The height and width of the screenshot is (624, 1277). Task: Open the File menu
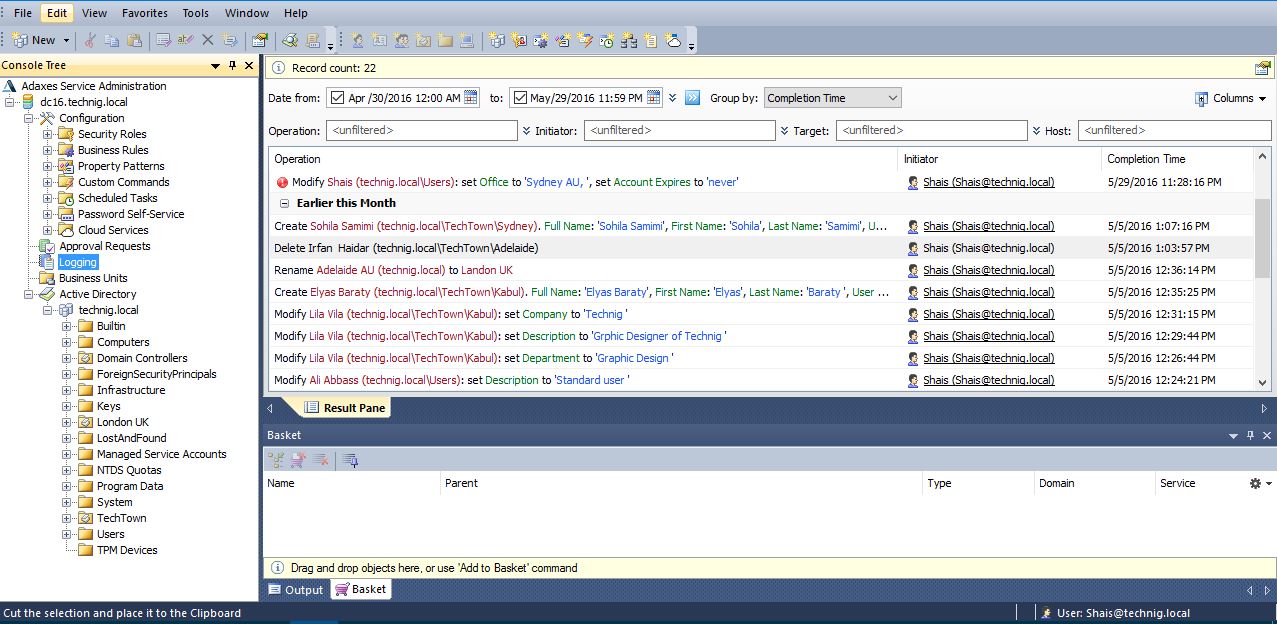(23, 13)
